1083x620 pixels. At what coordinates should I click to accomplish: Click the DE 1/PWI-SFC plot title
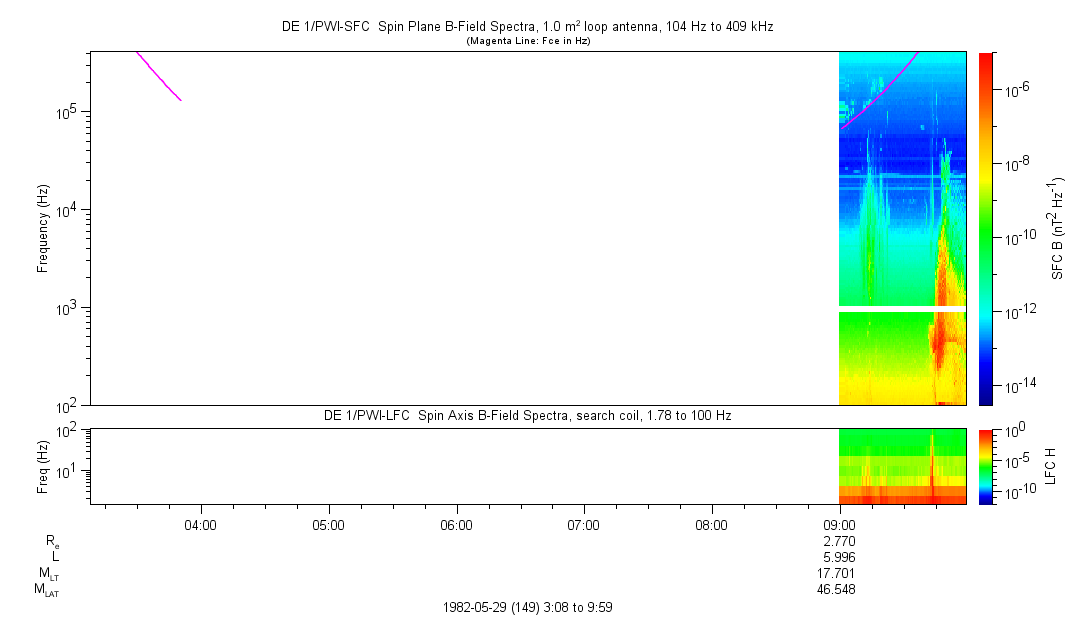click(x=527, y=27)
